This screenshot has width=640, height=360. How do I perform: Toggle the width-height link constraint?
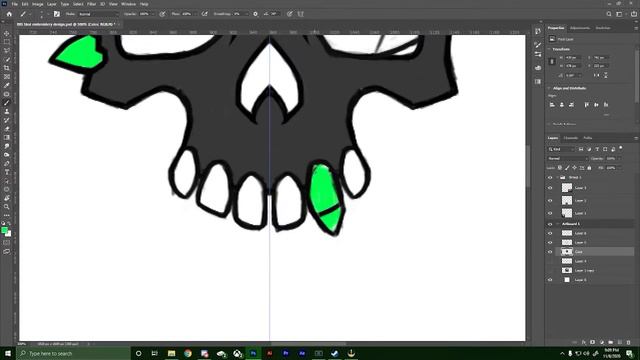(x=552, y=62)
